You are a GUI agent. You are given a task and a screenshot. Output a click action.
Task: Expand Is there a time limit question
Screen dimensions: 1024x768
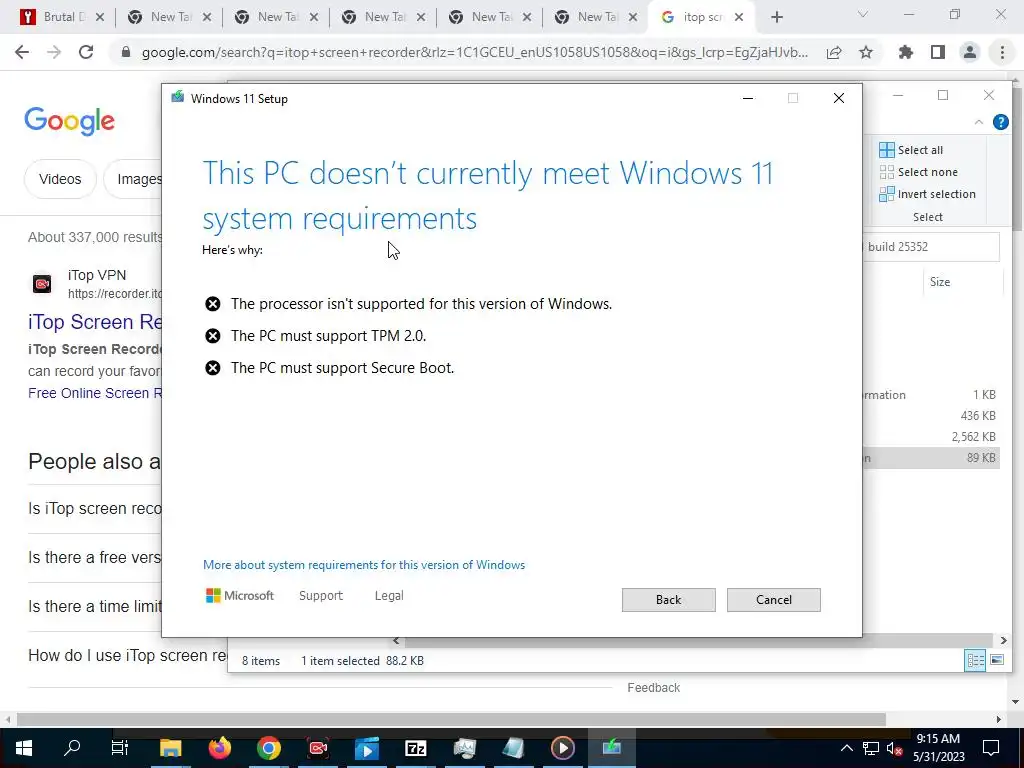[95, 606]
